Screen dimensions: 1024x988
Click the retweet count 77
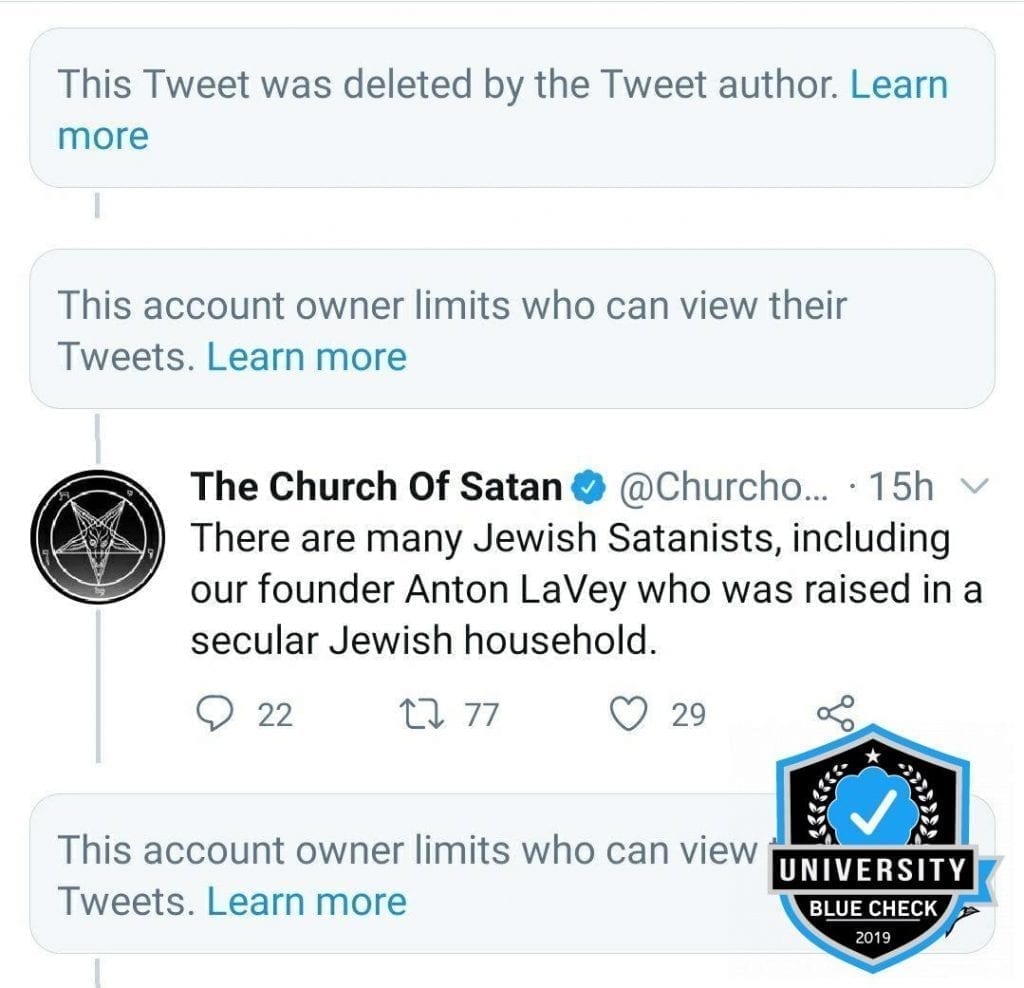(482, 714)
